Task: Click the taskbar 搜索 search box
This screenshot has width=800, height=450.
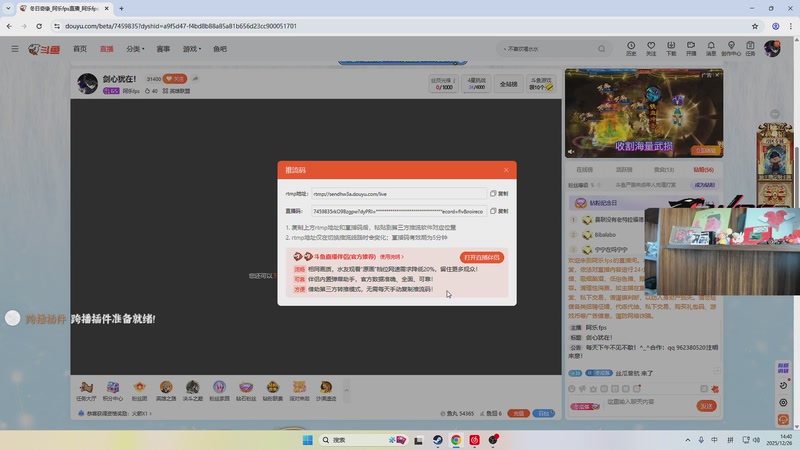Action: (x=363, y=440)
